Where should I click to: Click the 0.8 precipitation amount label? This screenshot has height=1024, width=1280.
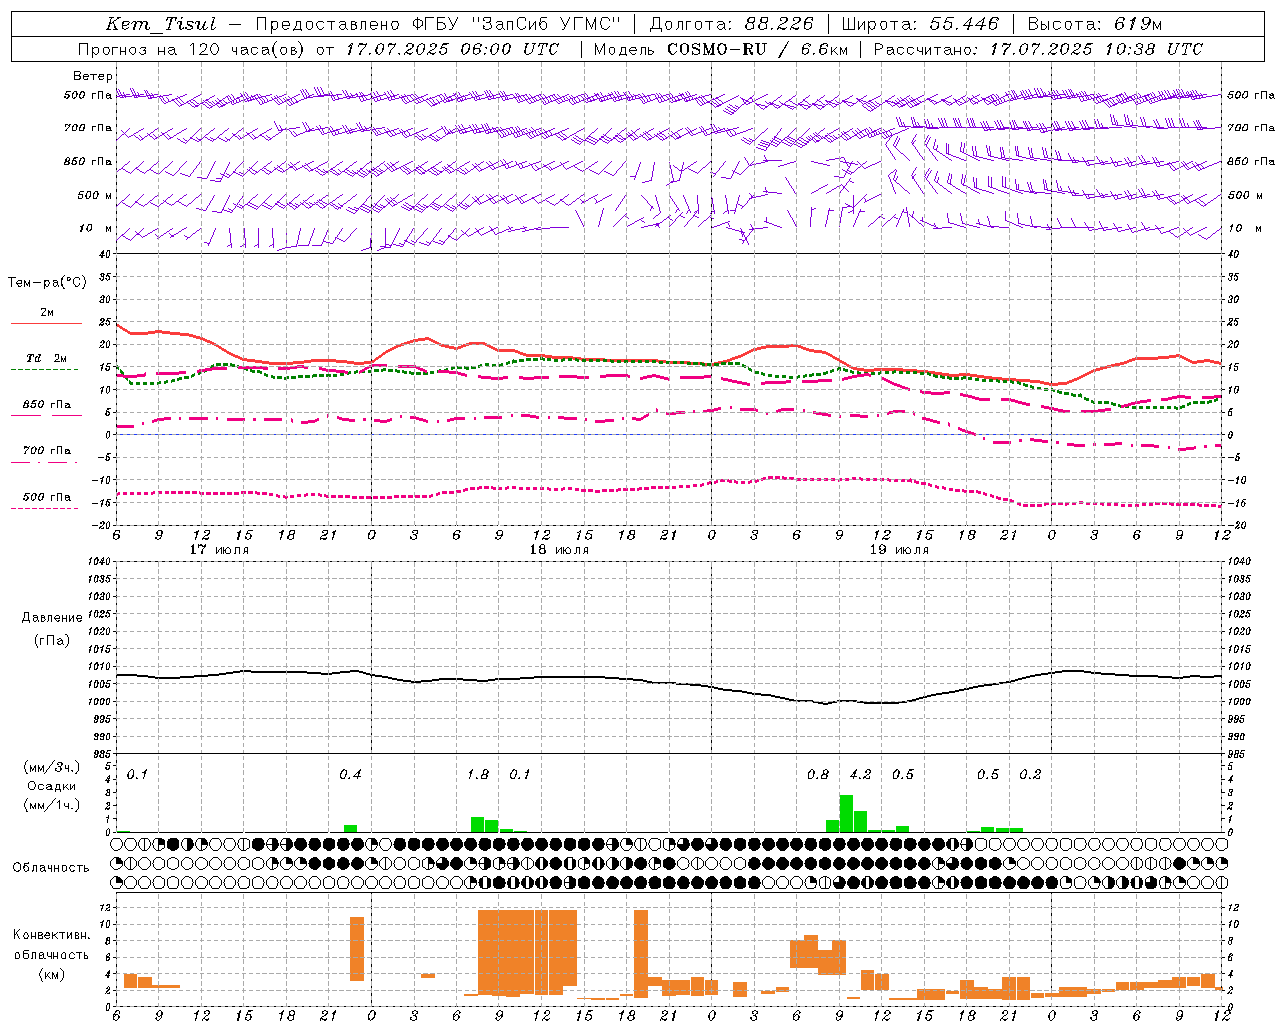pos(818,774)
